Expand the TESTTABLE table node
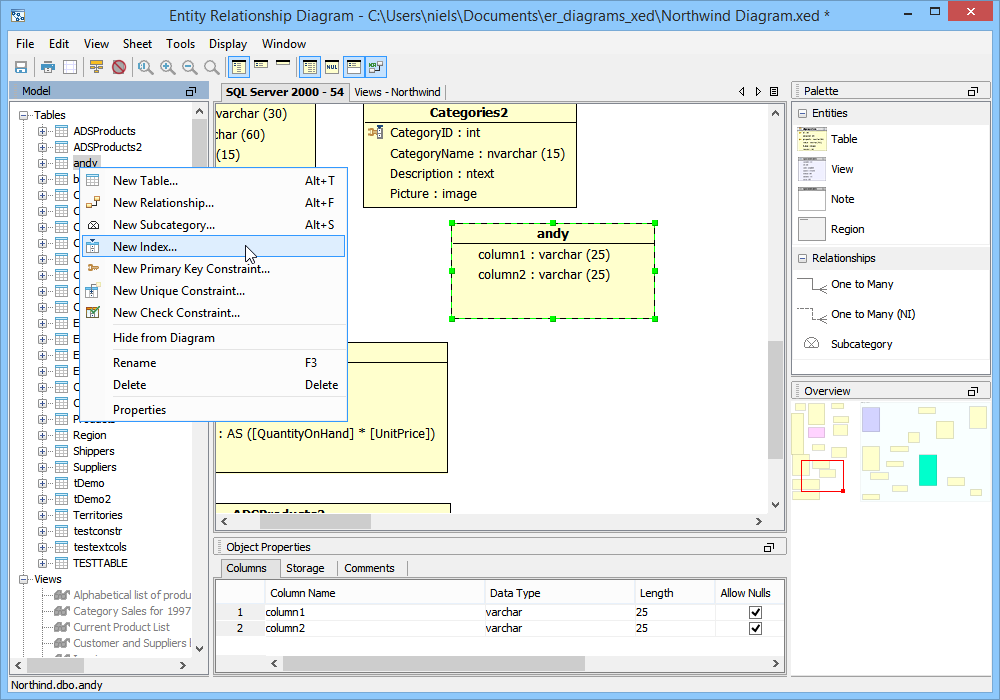The width and height of the screenshot is (1000, 700). click(42, 564)
